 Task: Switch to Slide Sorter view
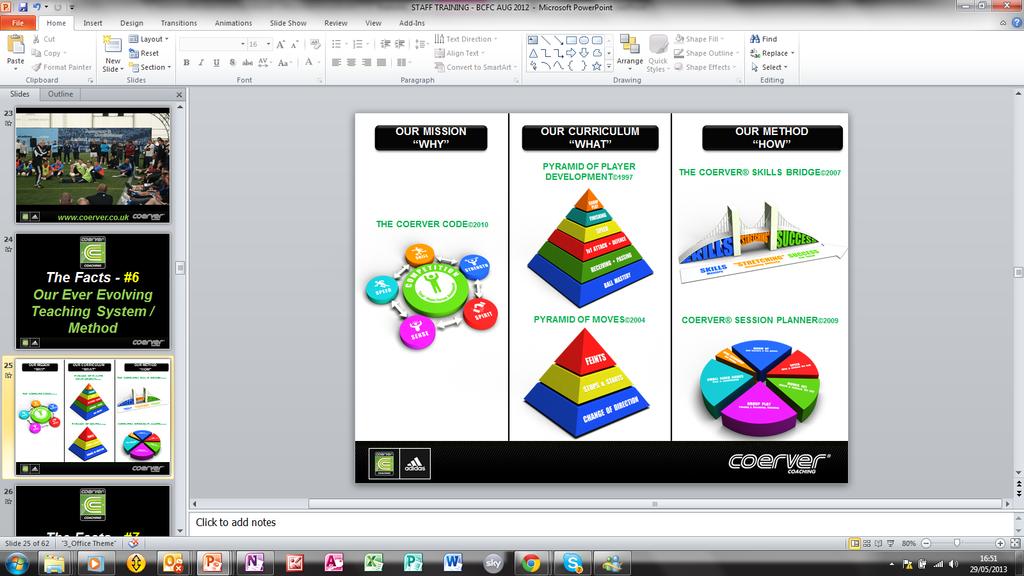(867, 543)
